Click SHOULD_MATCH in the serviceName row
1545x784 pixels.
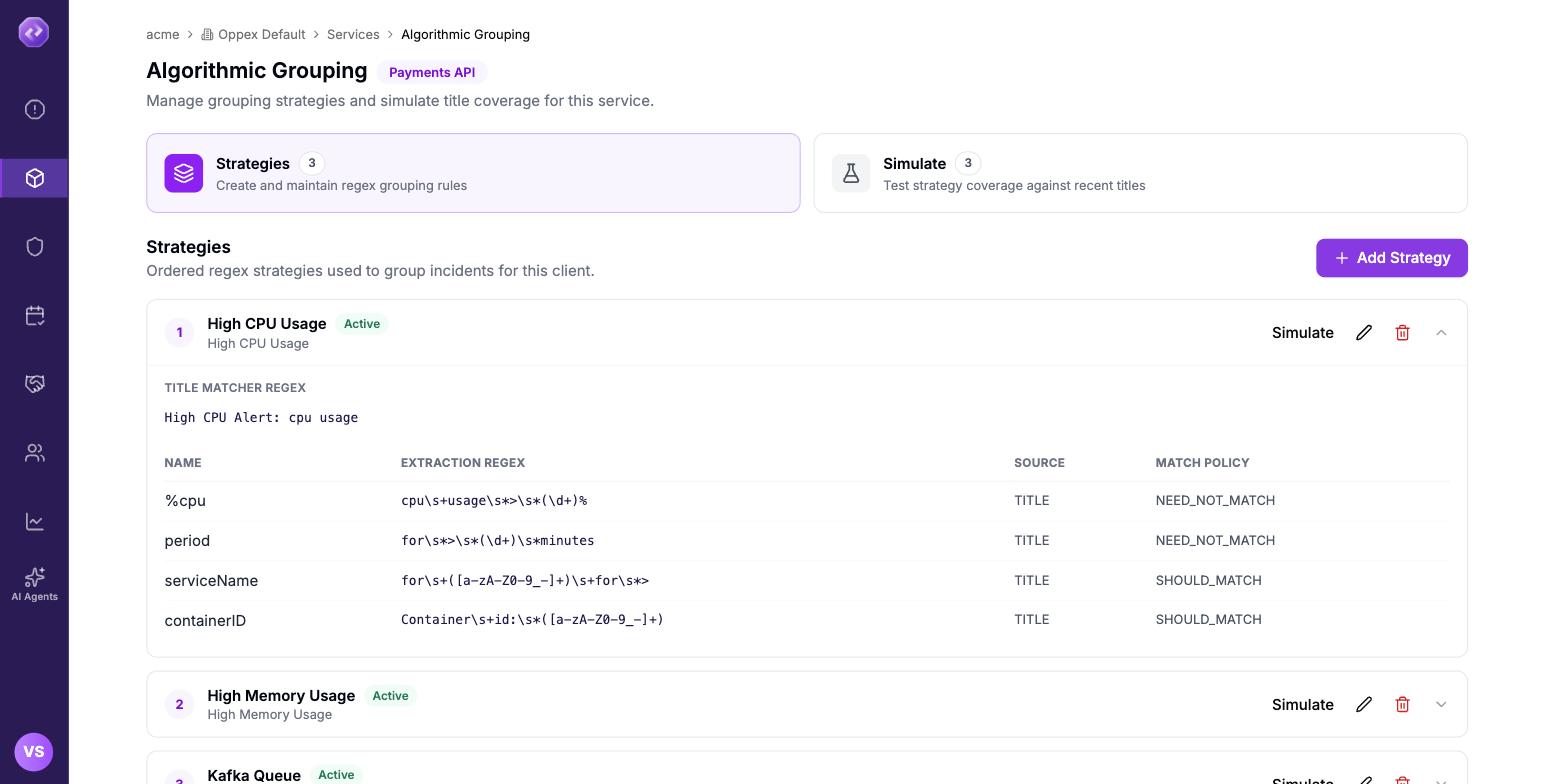[x=1208, y=580]
